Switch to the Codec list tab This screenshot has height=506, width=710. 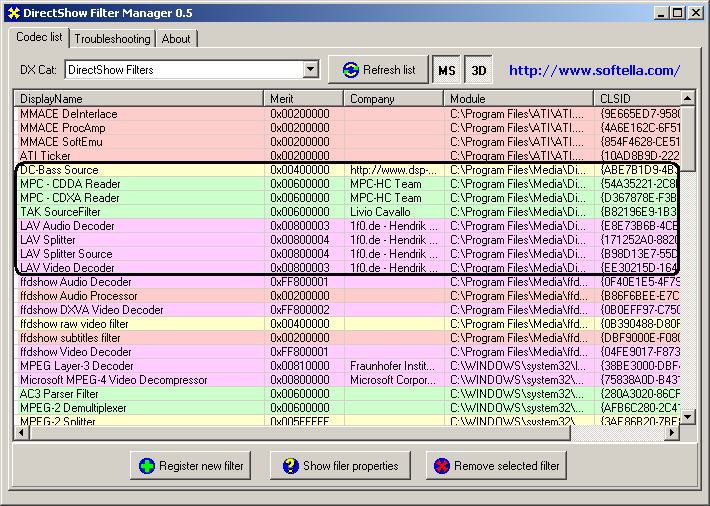[x=39, y=37]
